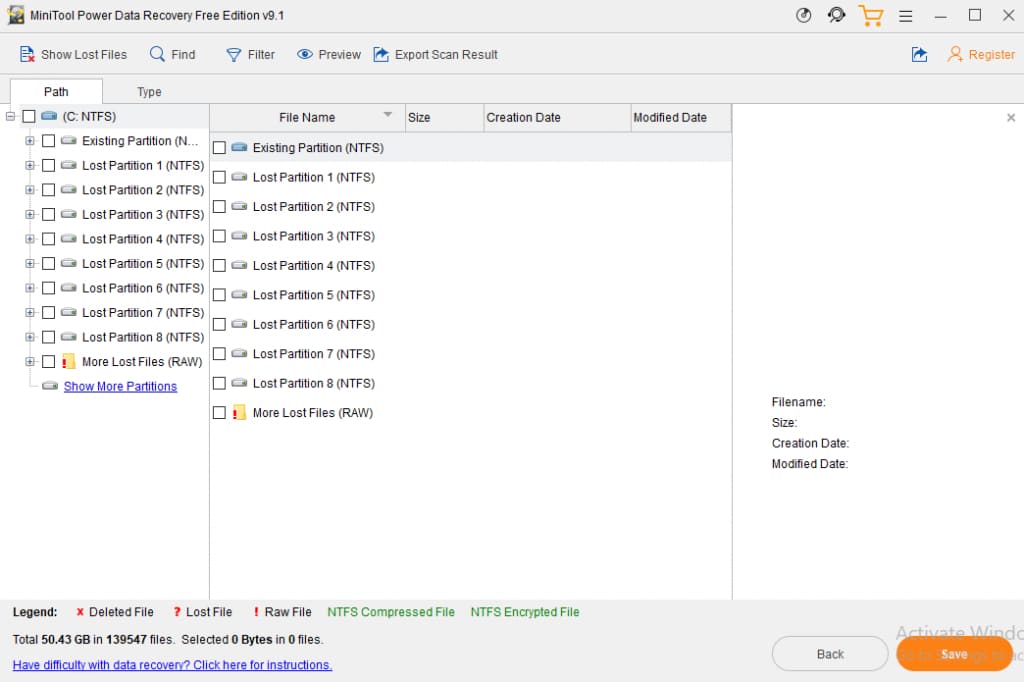The image size is (1024, 682).
Task: Check More Lost Files checkbox in tree
Action: [x=48, y=361]
